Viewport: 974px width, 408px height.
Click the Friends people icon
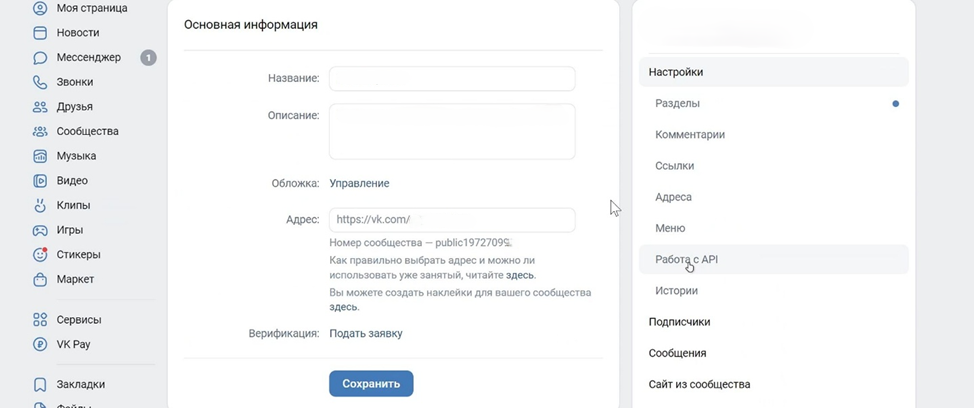tap(40, 107)
